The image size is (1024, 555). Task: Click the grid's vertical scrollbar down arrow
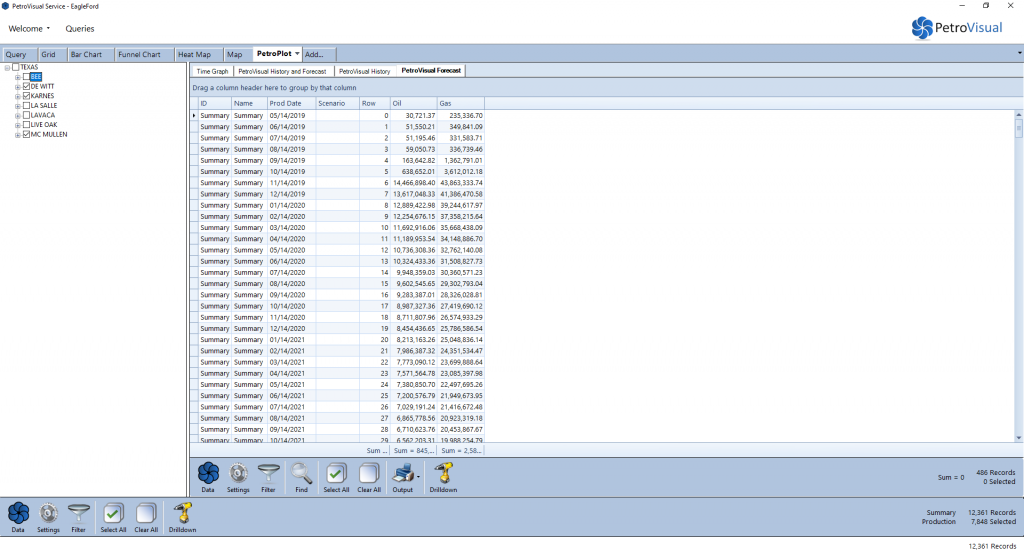coord(1019,438)
